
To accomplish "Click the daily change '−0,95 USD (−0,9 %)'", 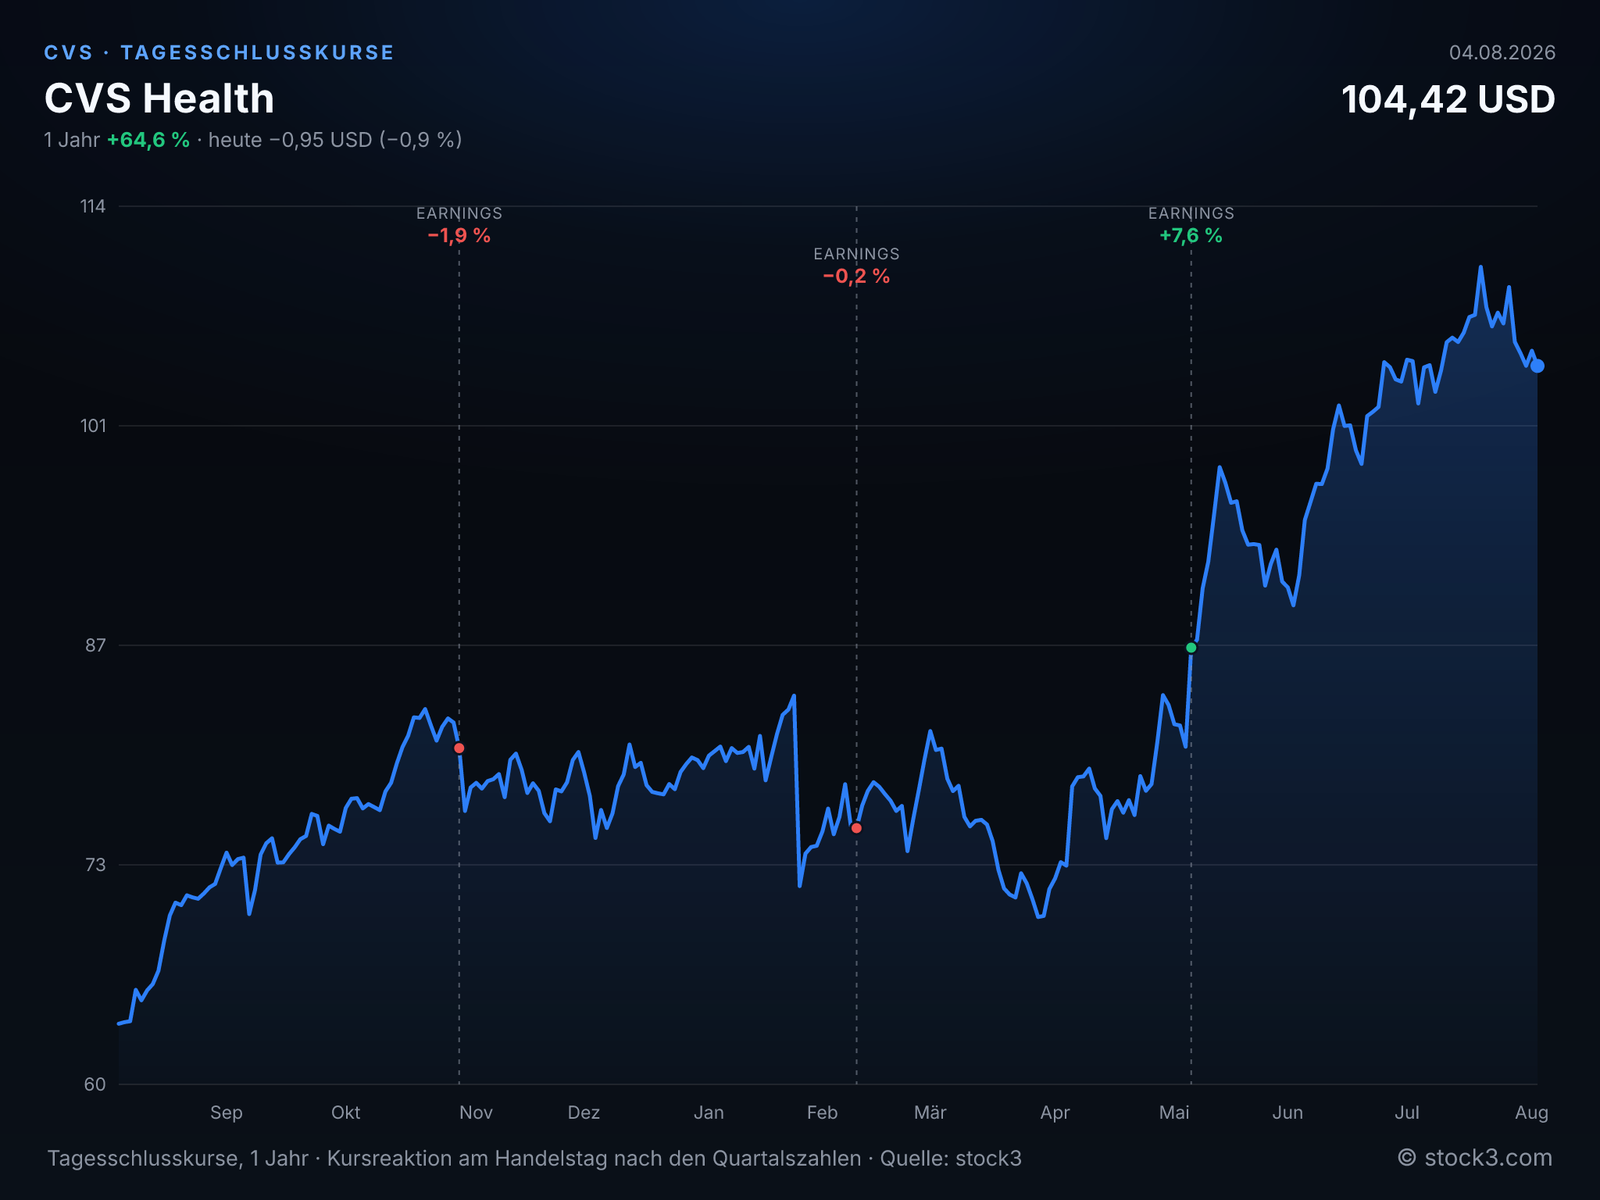I will 365,140.
